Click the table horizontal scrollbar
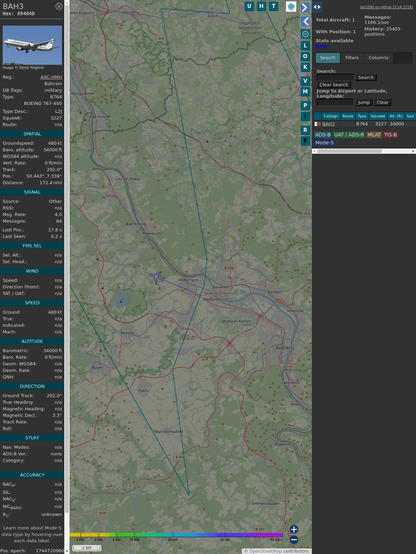Screen dimensions: 416x554 (349, 151)
